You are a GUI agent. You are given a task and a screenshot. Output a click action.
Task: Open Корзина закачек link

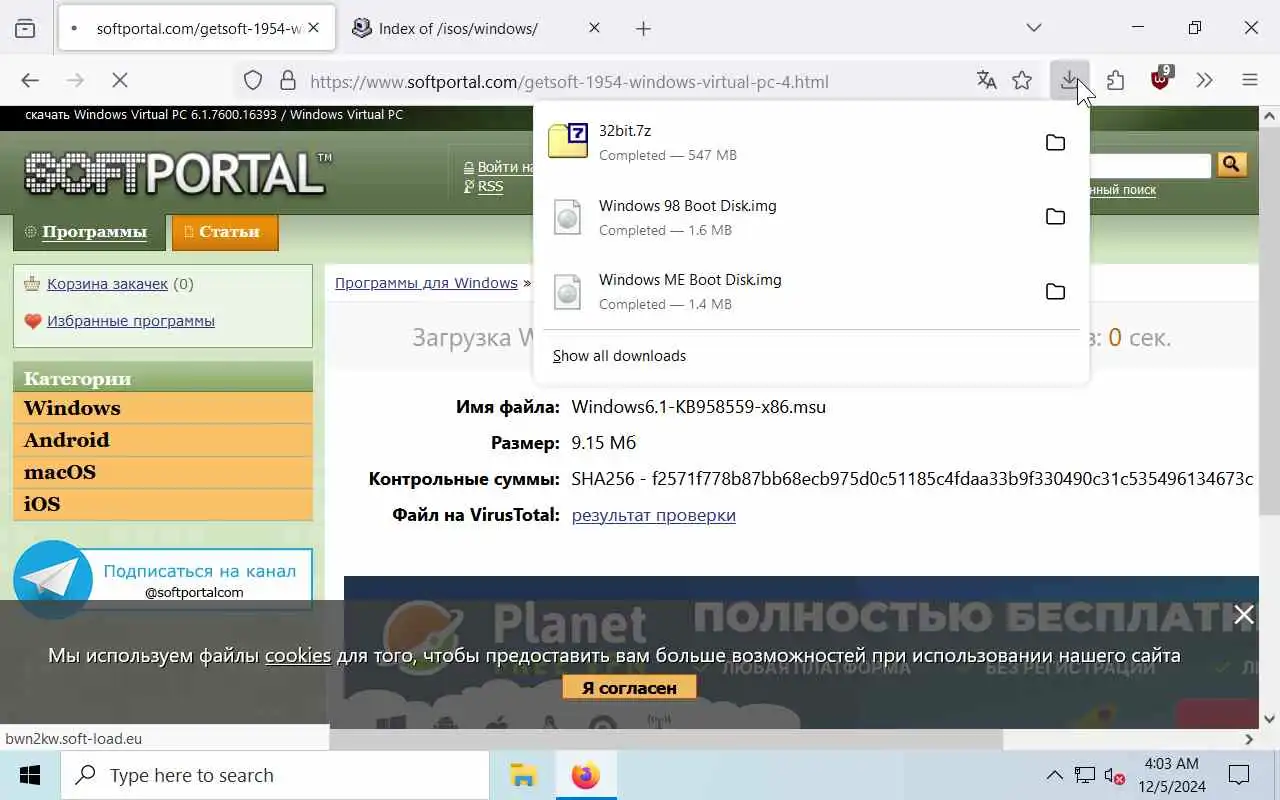pyautogui.click(x=107, y=284)
